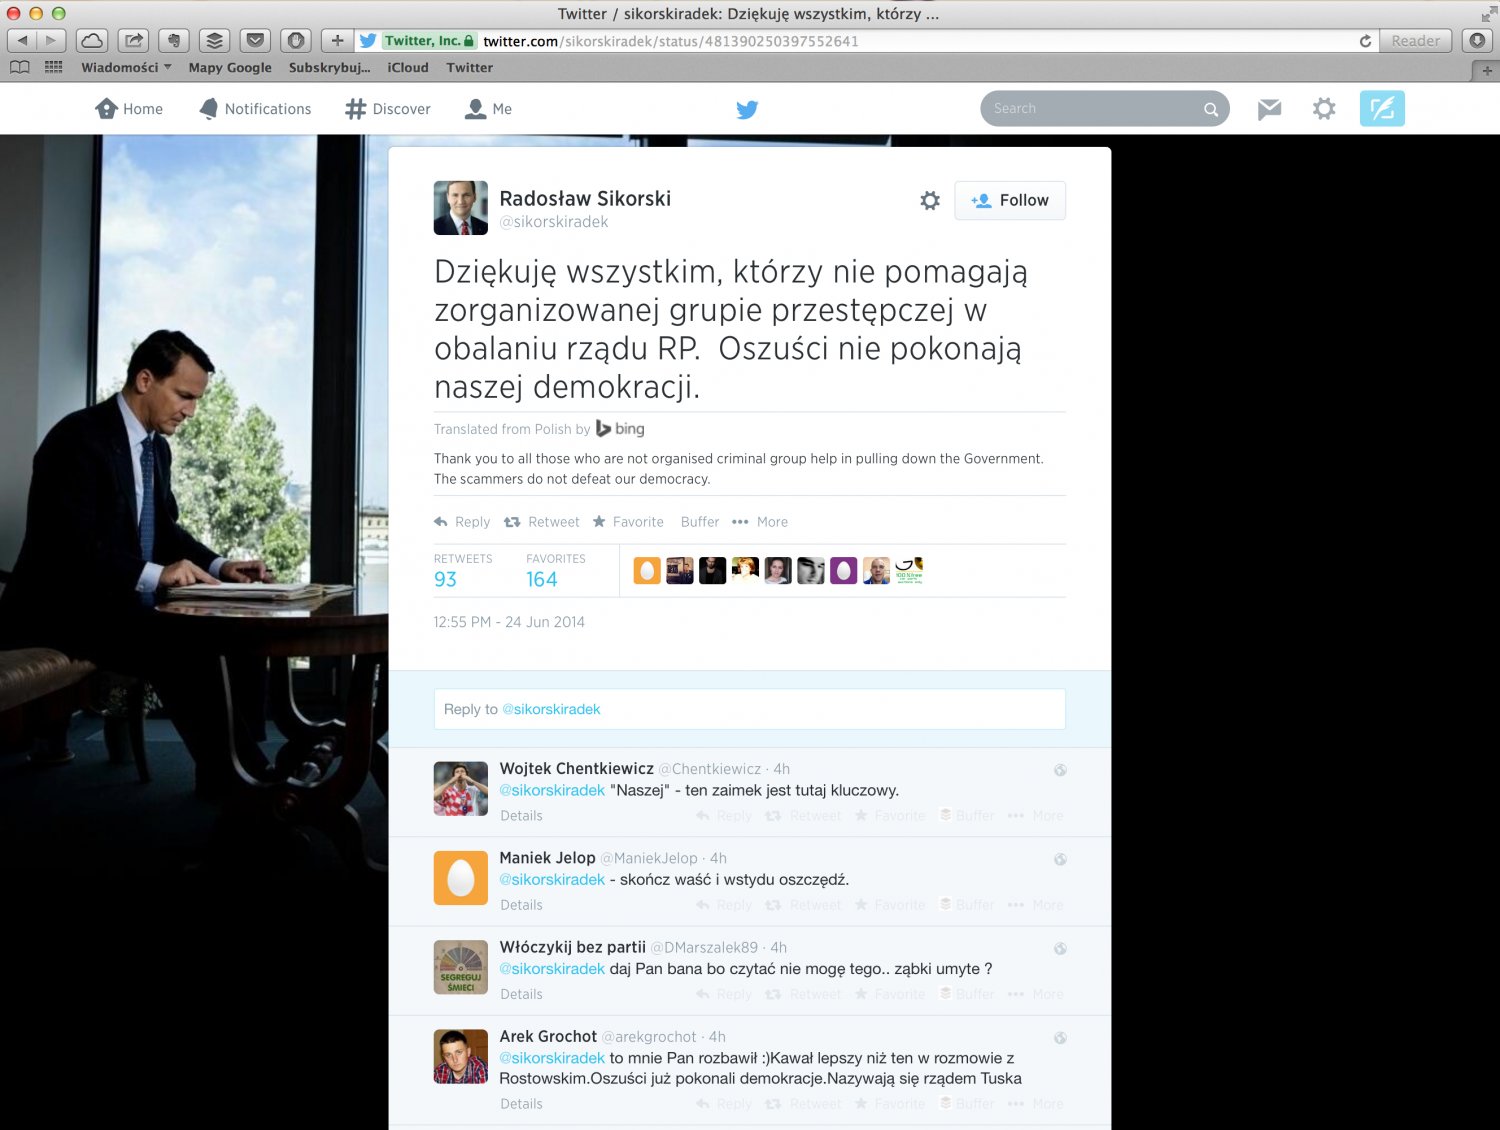Image resolution: width=1500 pixels, height=1130 pixels.
Task: Click the compose new tweet icon
Action: tap(1381, 109)
